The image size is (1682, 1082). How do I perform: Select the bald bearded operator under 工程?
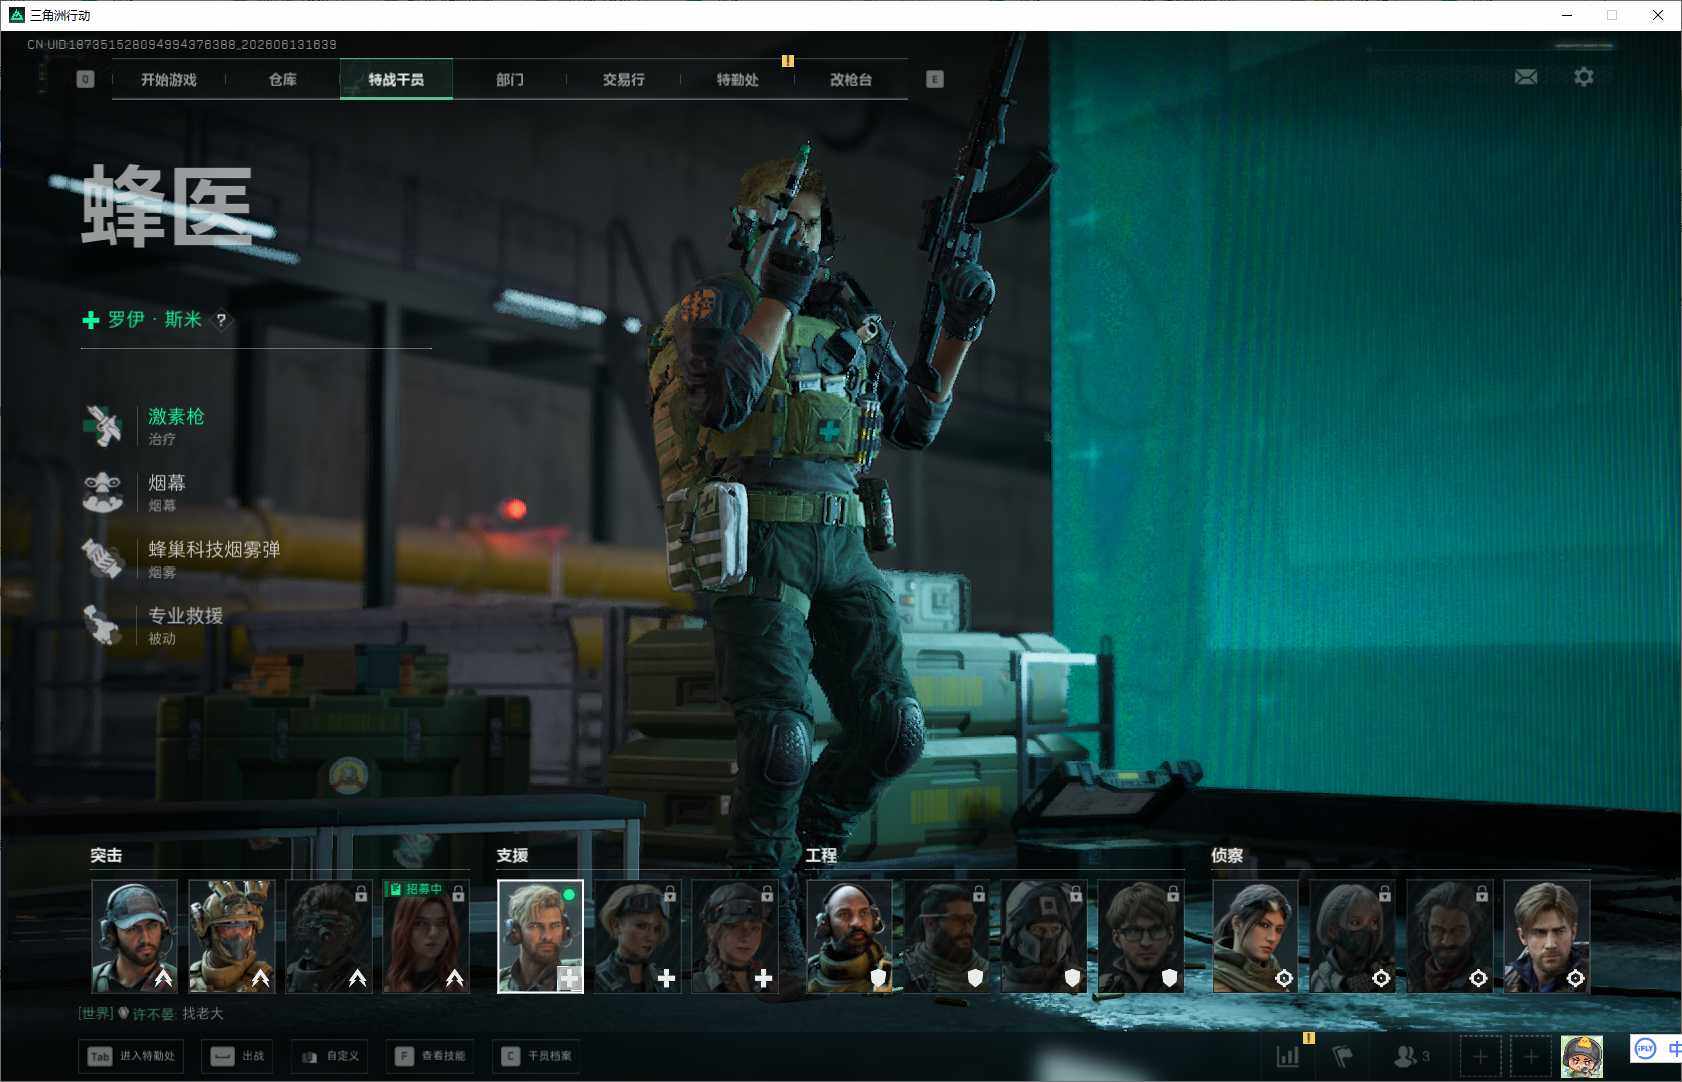pyautogui.click(x=849, y=936)
